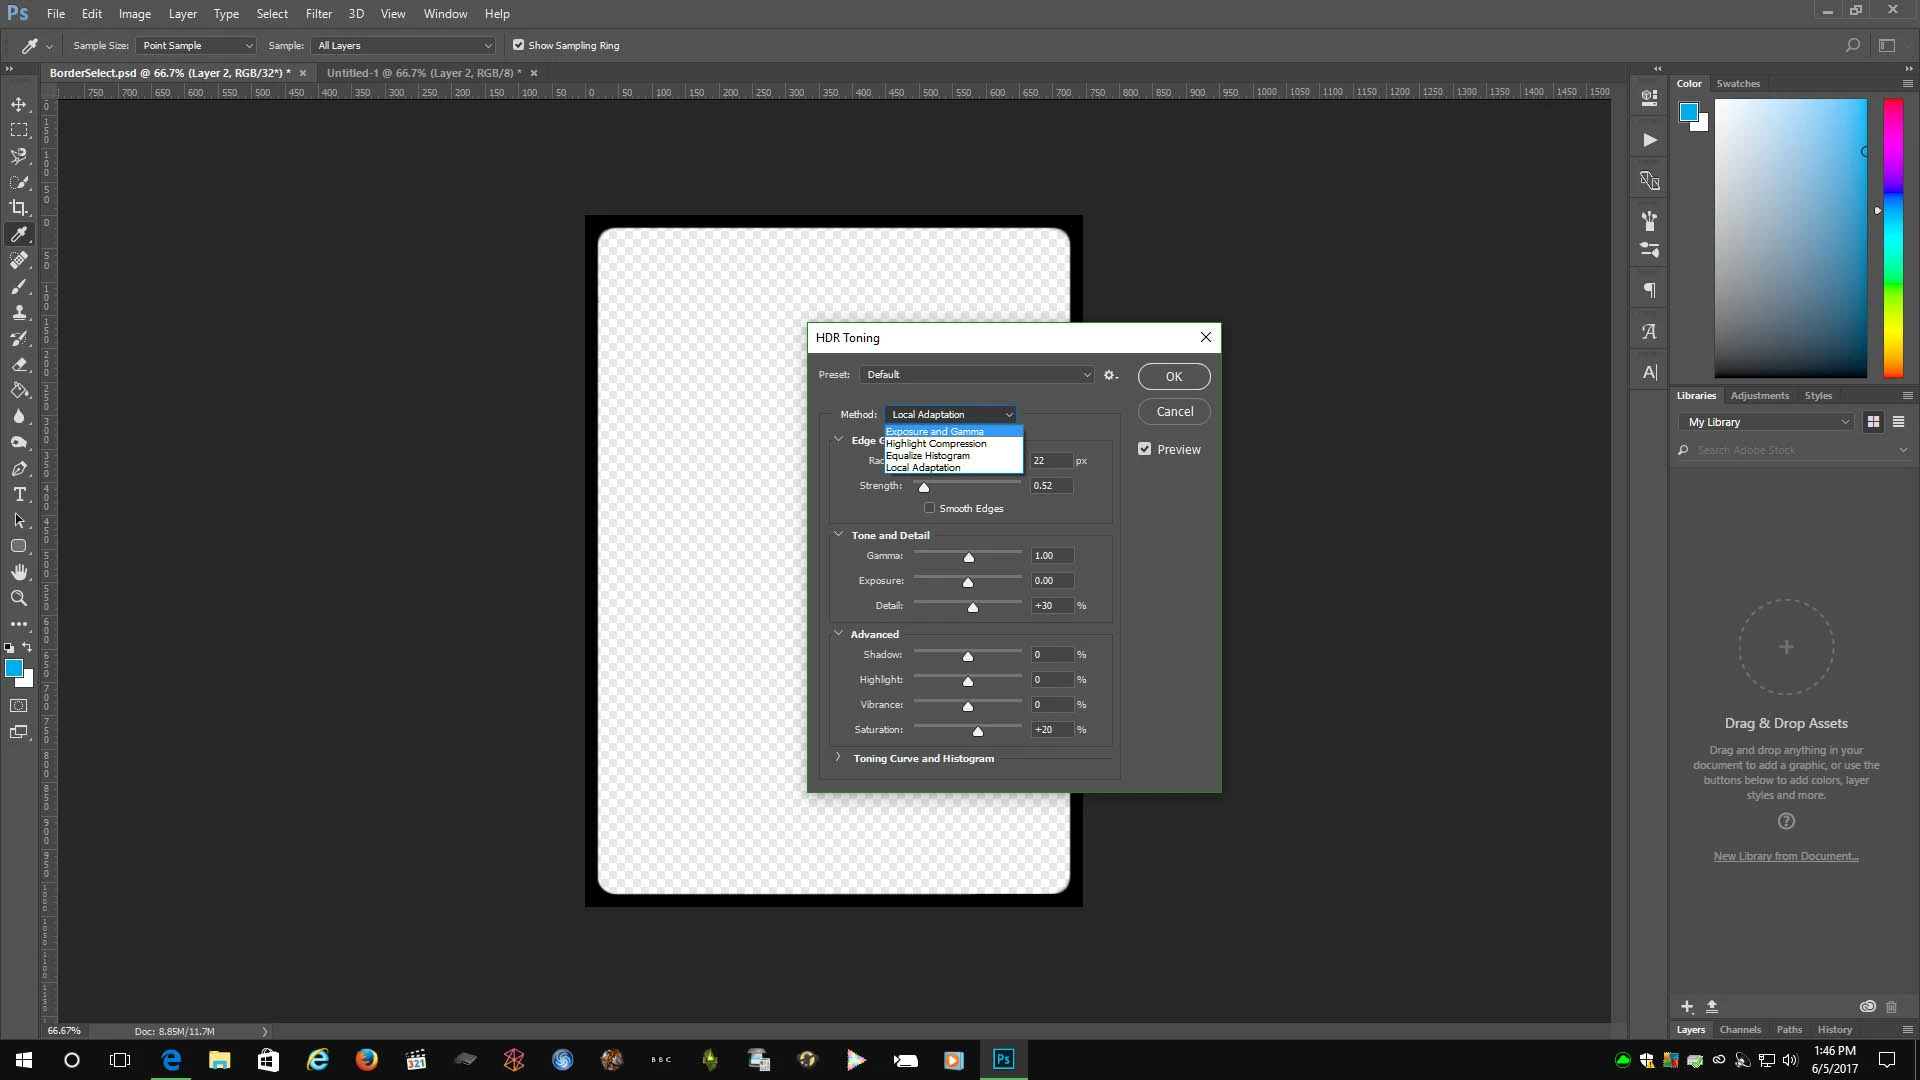
Task: Click the Saturation slider handle
Action: tap(978, 732)
